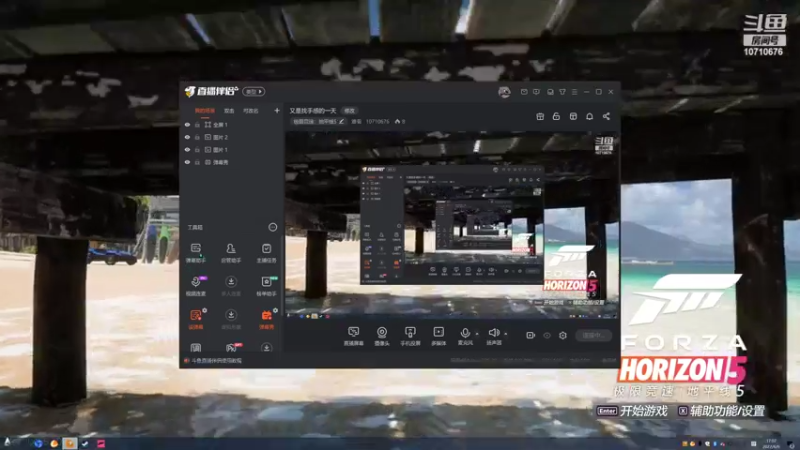Add a 多媒体 multimedia source
The image size is (800, 450).
pos(438,336)
